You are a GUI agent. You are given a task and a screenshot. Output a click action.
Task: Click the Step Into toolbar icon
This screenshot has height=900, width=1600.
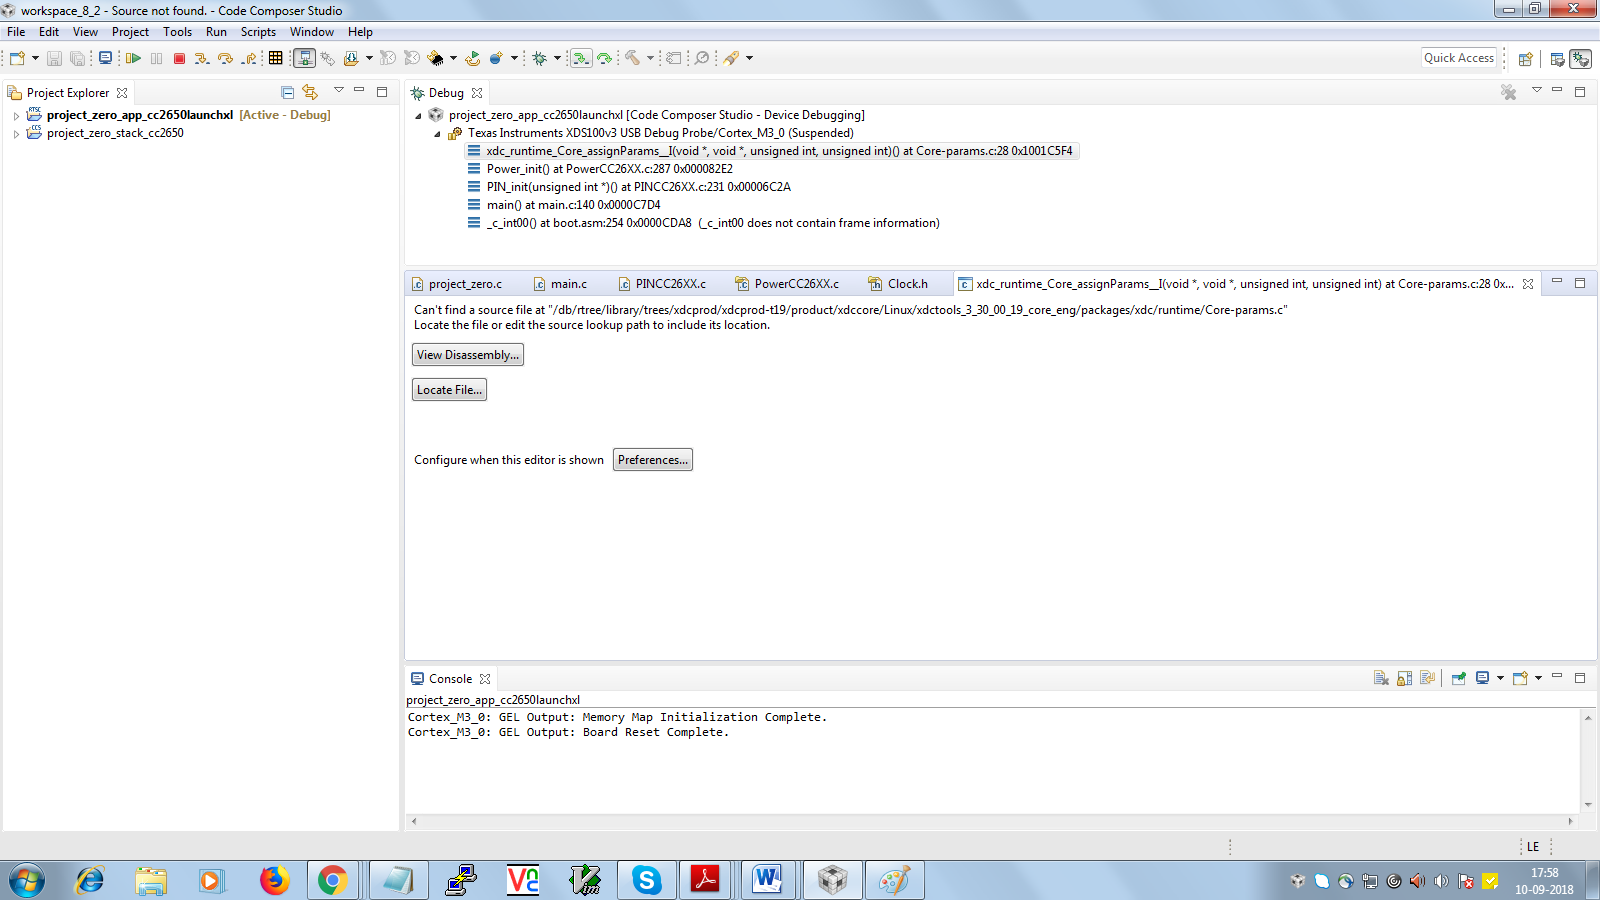coord(202,58)
